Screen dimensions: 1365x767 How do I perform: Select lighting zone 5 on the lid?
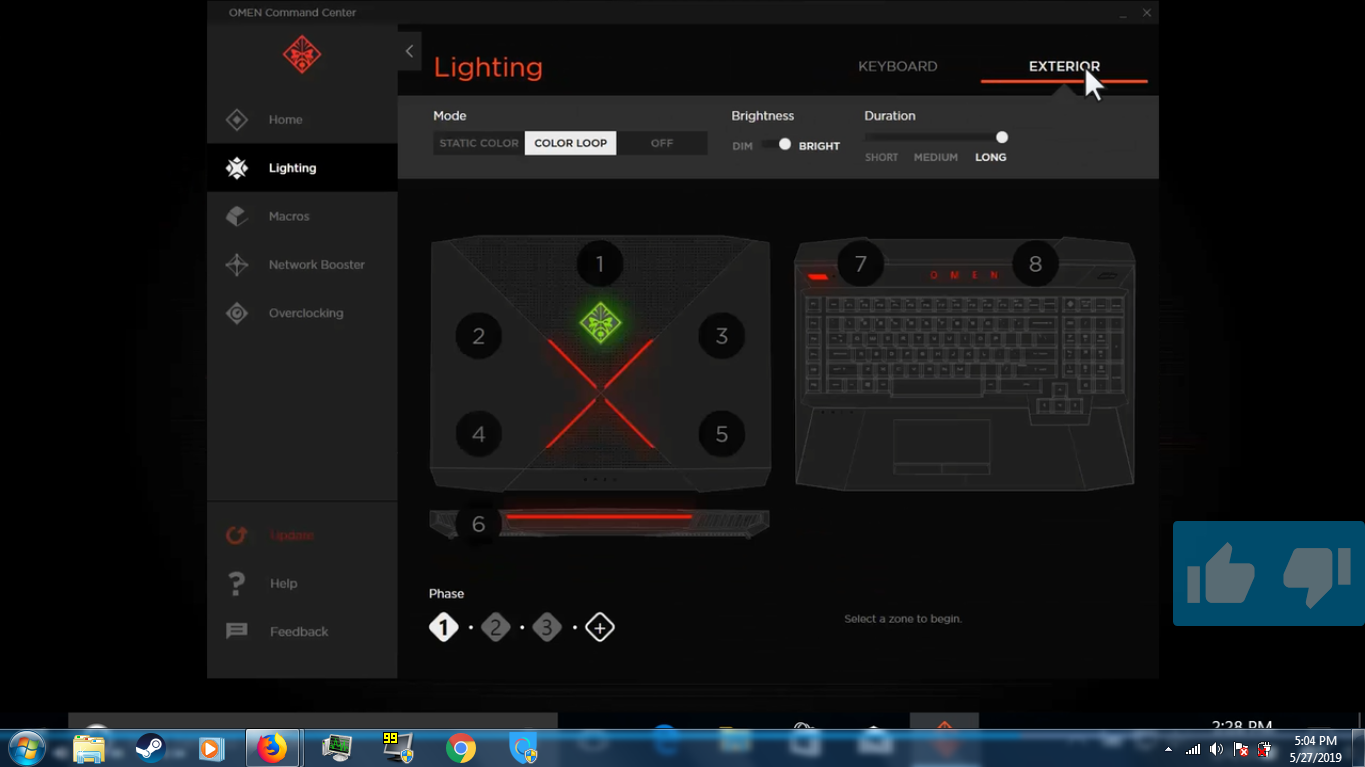(x=722, y=434)
